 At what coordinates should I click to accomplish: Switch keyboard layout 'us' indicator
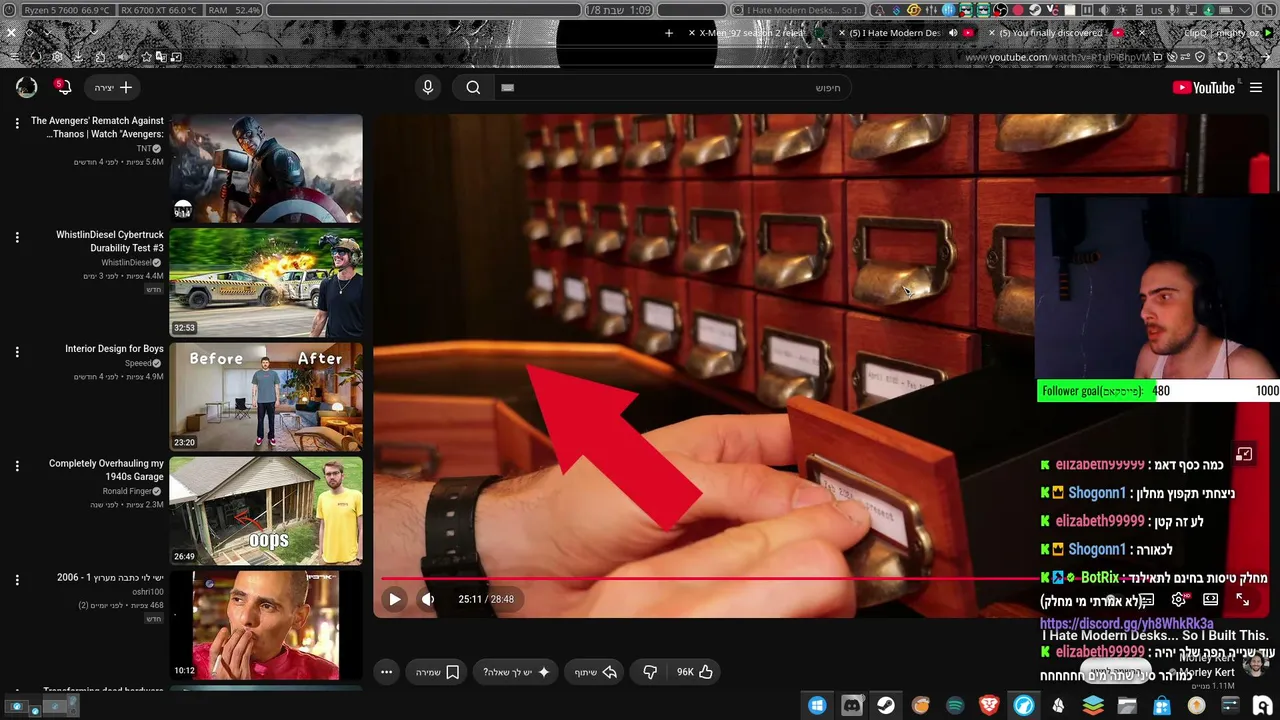(x=1157, y=10)
